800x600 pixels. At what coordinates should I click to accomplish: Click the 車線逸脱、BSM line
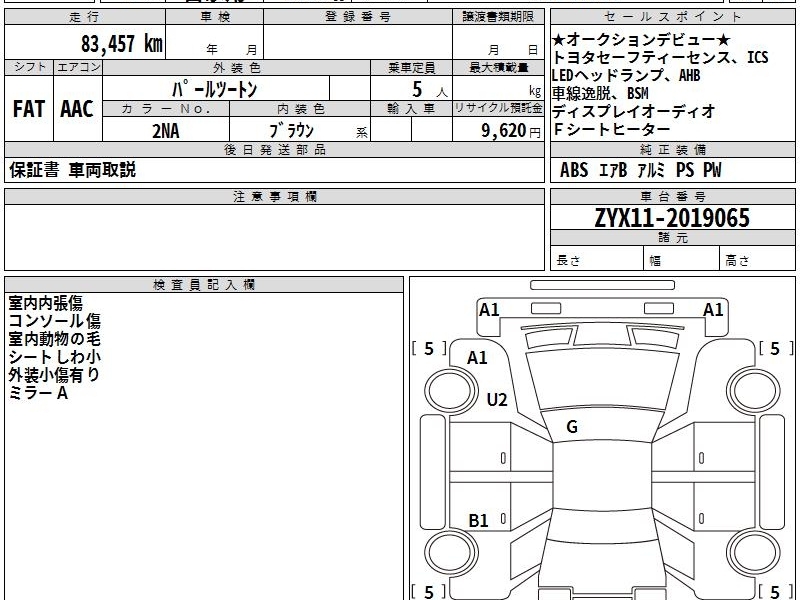click(x=601, y=93)
